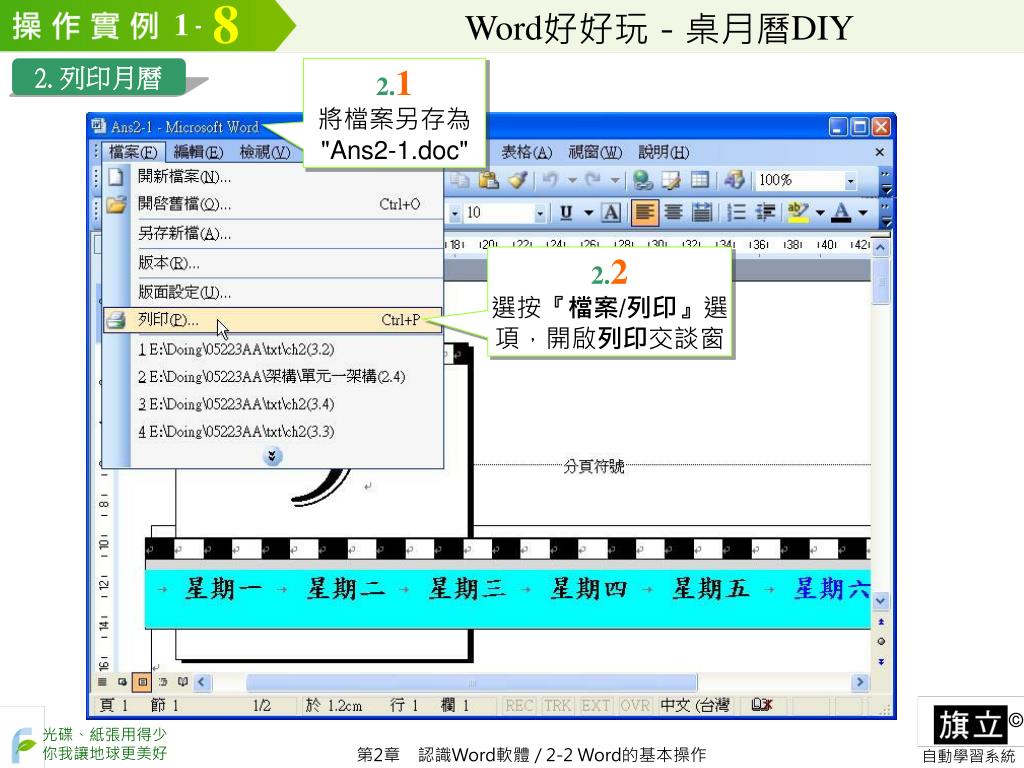Viewport: 1024px width, 768px height.
Task: Open the redo history dropdown arrow
Action: pos(615,180)
